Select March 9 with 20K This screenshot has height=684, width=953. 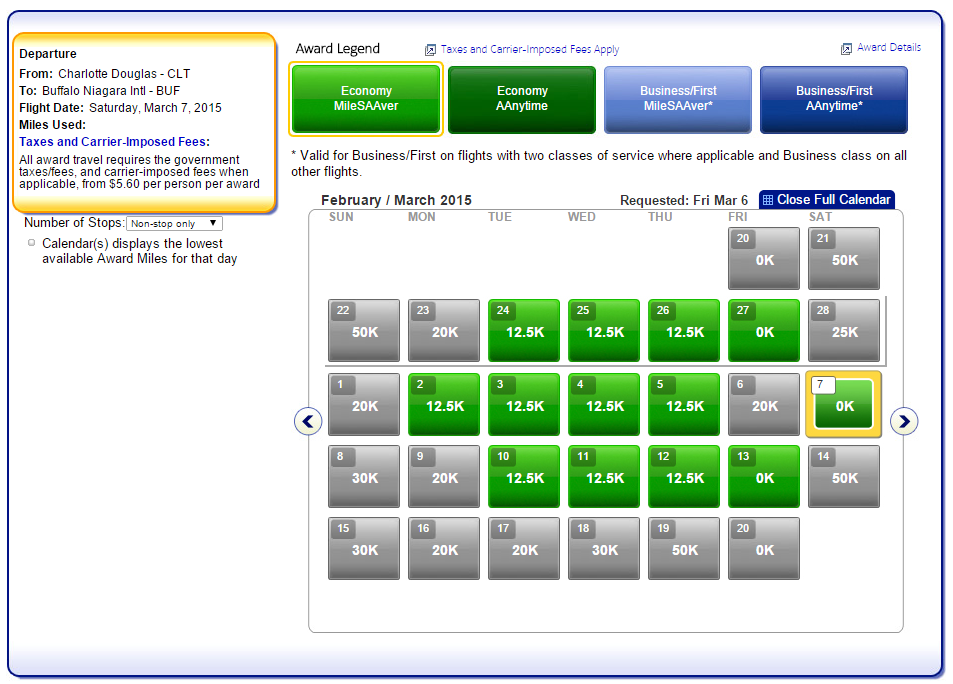pyautogui.click(x=444, y=476)
